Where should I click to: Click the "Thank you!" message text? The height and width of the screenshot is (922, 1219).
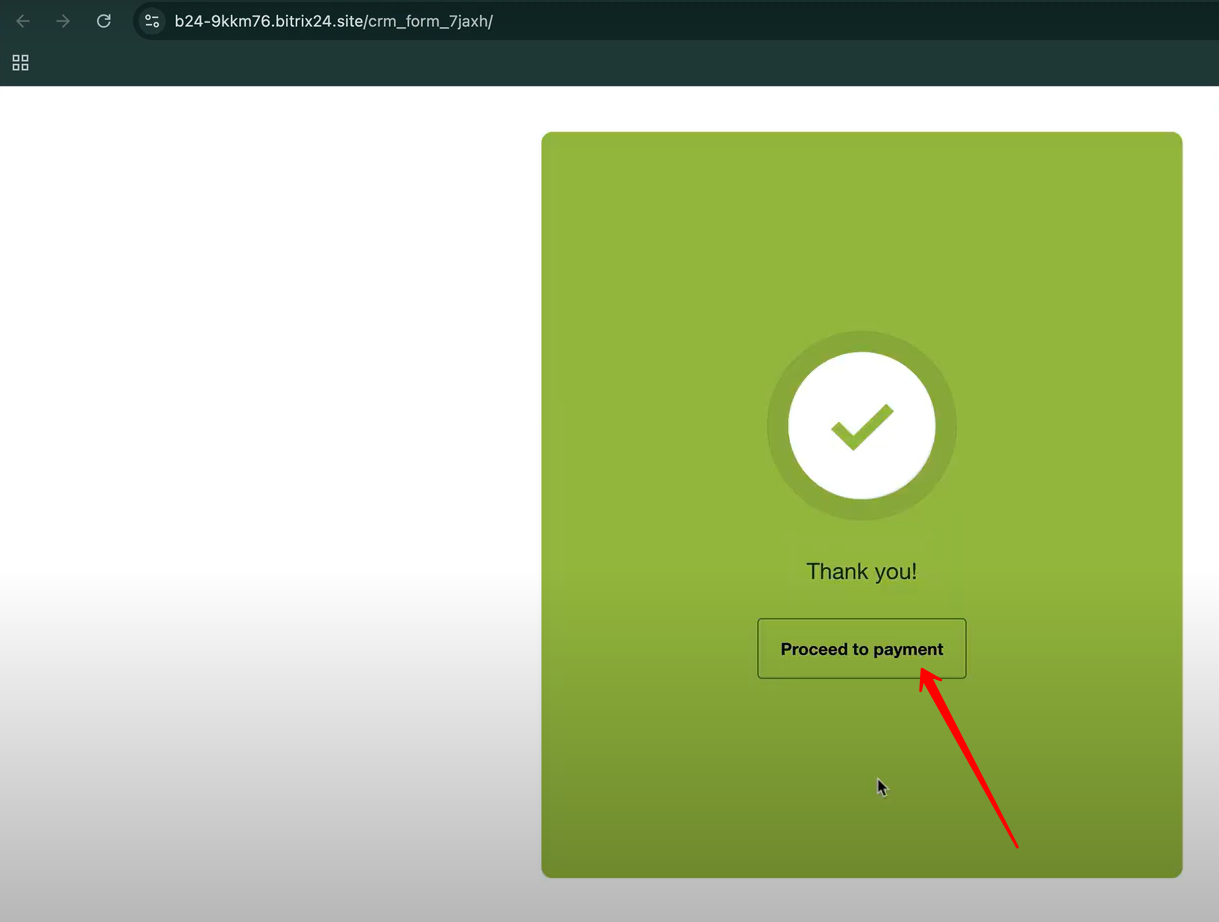pyautogui.click(x=861, y=571)
